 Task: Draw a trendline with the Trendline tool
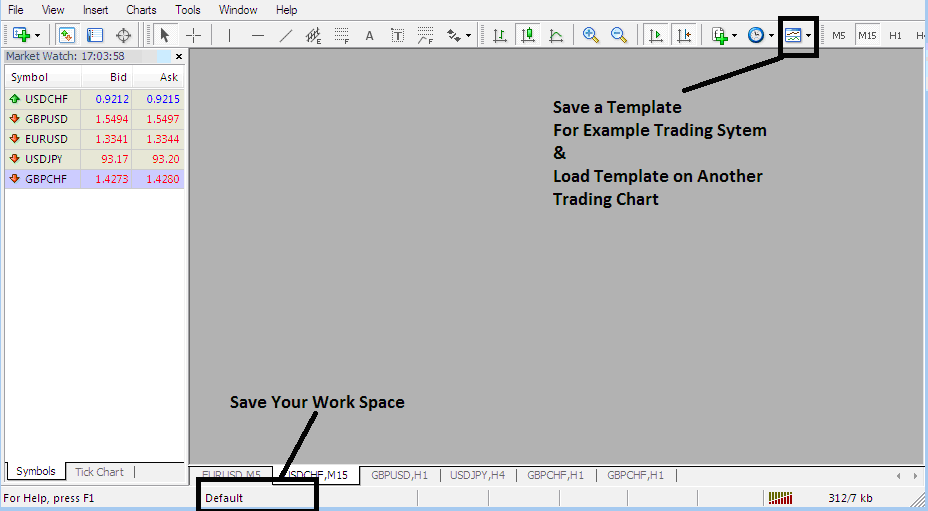point(286,35)
